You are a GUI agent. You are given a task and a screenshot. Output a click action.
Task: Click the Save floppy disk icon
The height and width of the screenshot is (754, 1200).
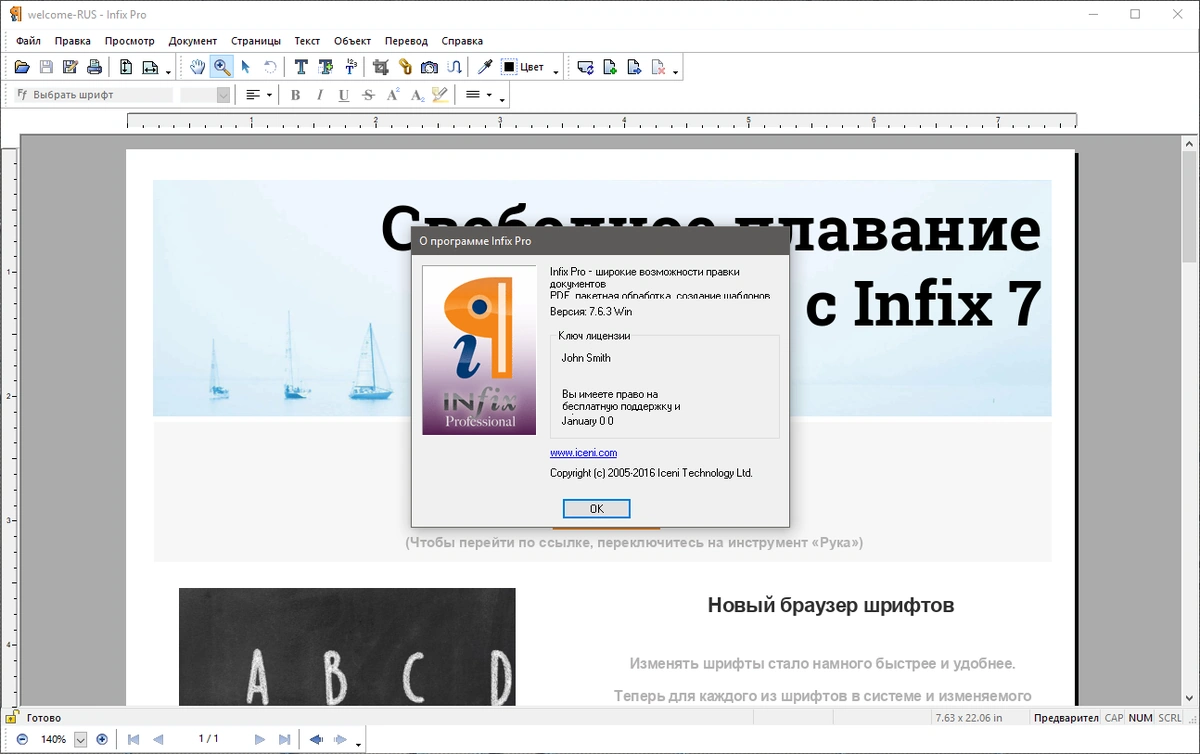46,67
